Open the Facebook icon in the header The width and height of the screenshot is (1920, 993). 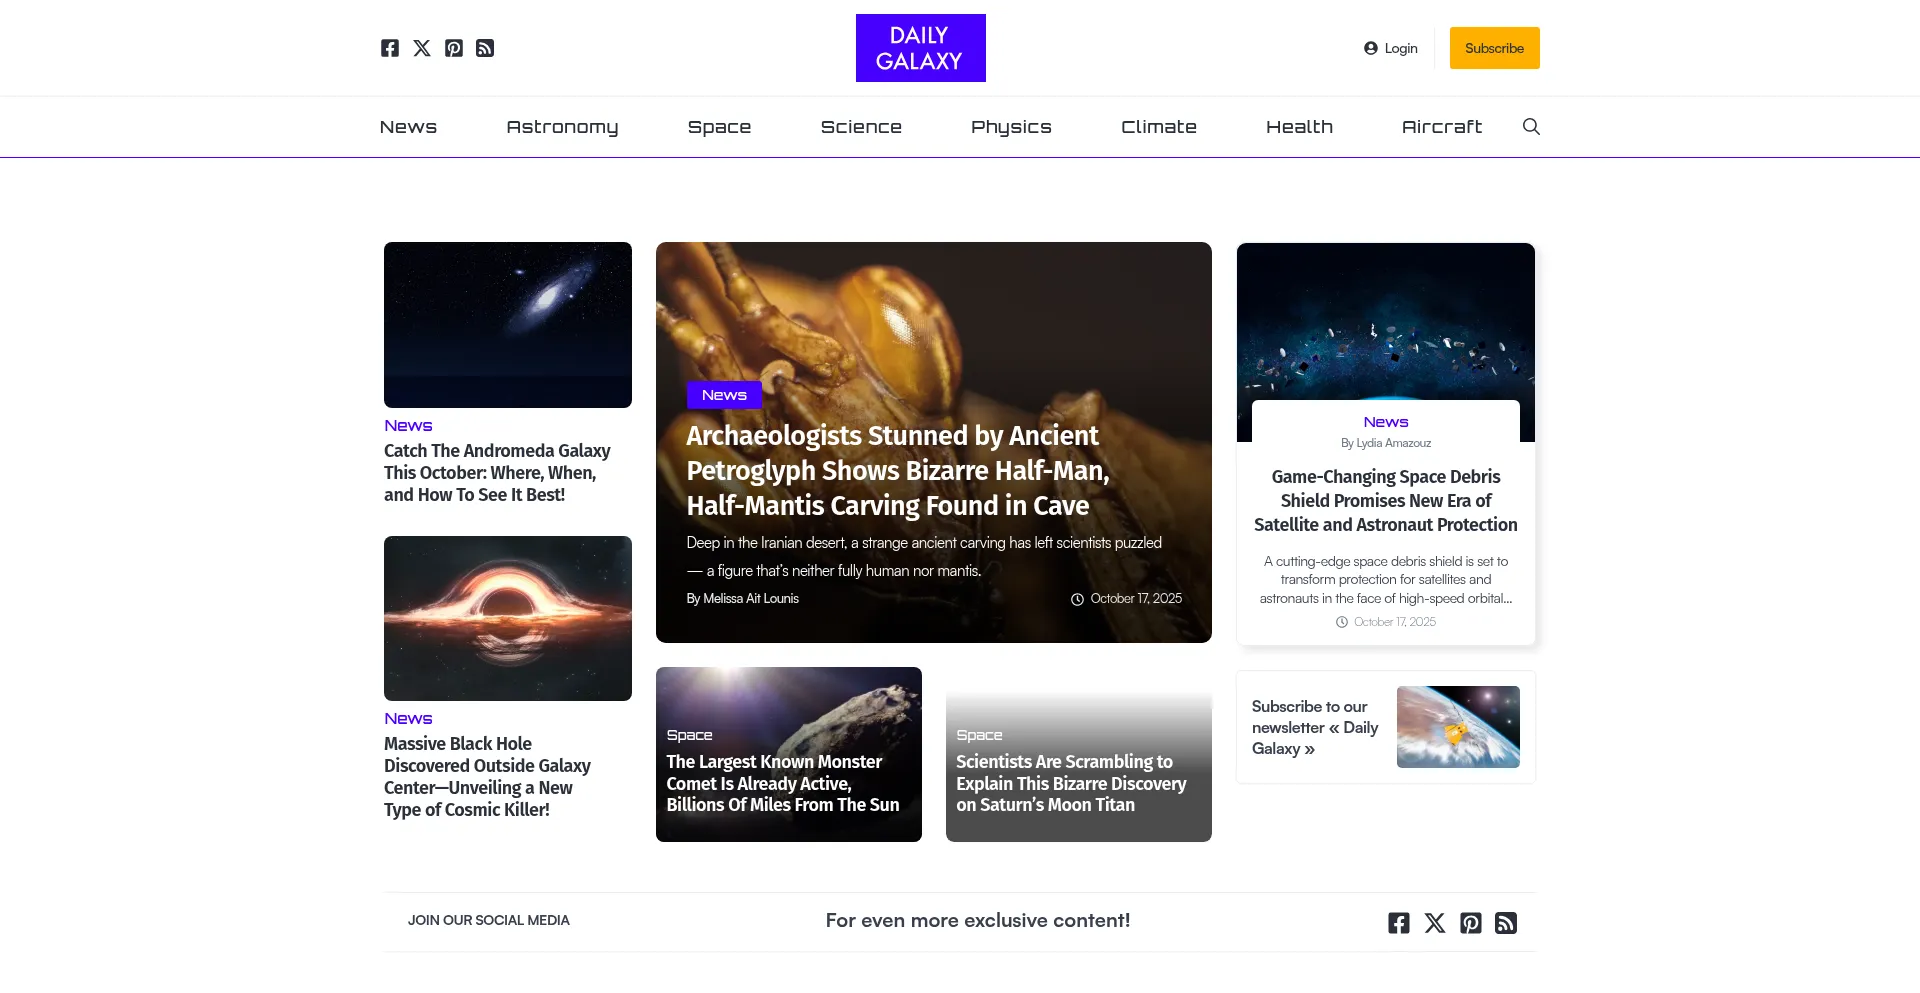click(x=390, y=48)
